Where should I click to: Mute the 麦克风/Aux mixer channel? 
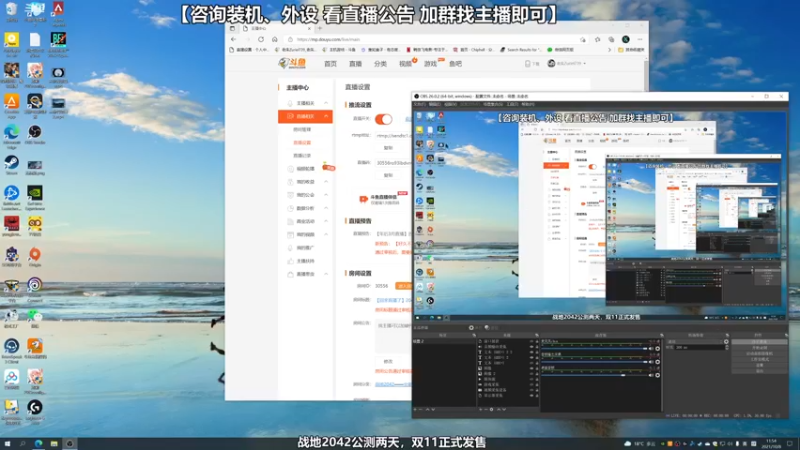tap(651, 348)
